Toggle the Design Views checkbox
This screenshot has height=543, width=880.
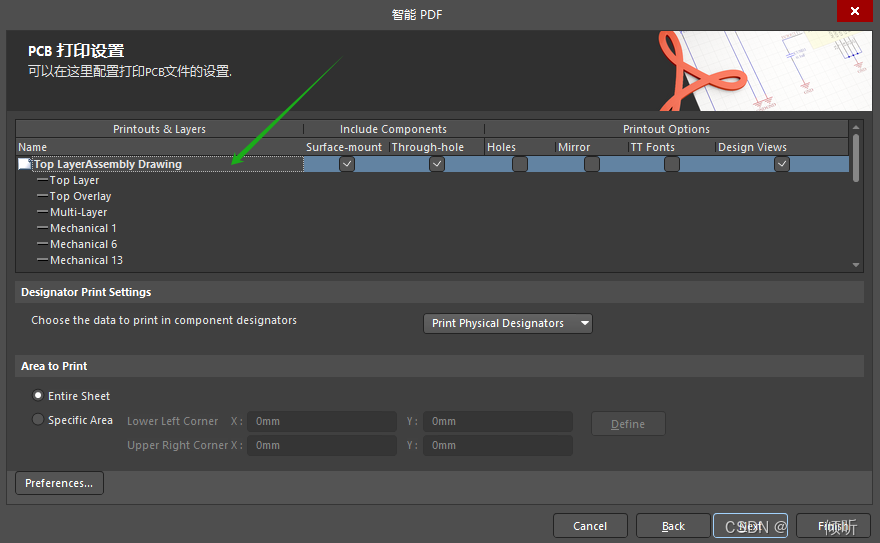(x=782, y=164)
